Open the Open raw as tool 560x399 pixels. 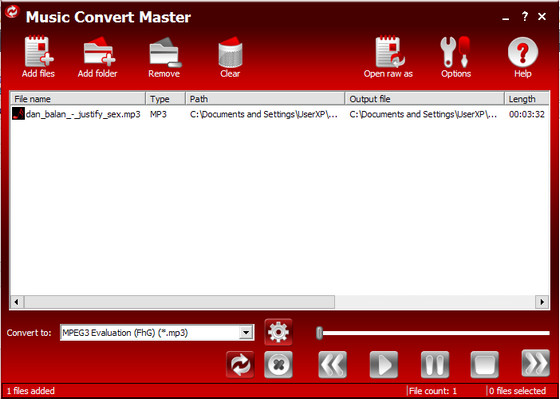[389, 52]
